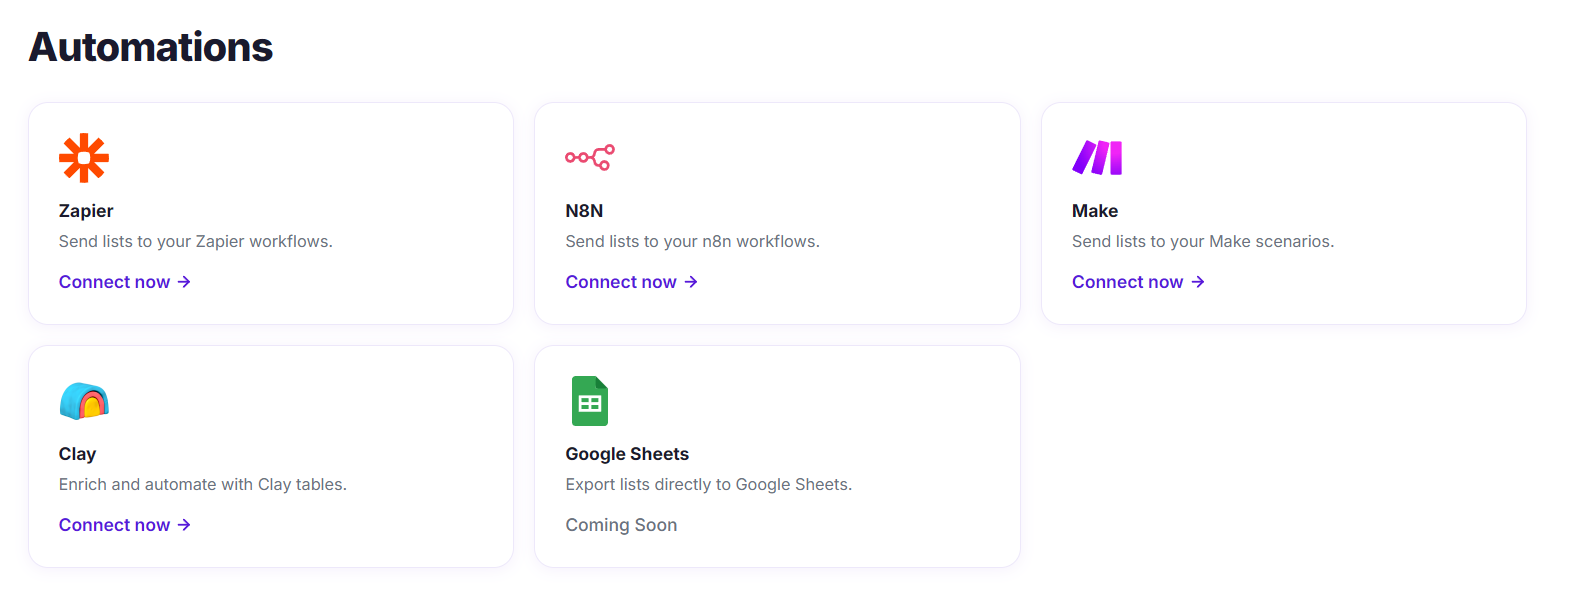
Task: Click 'Send lists to your Zapier workflows.' text
Action: tap(196, 241)
